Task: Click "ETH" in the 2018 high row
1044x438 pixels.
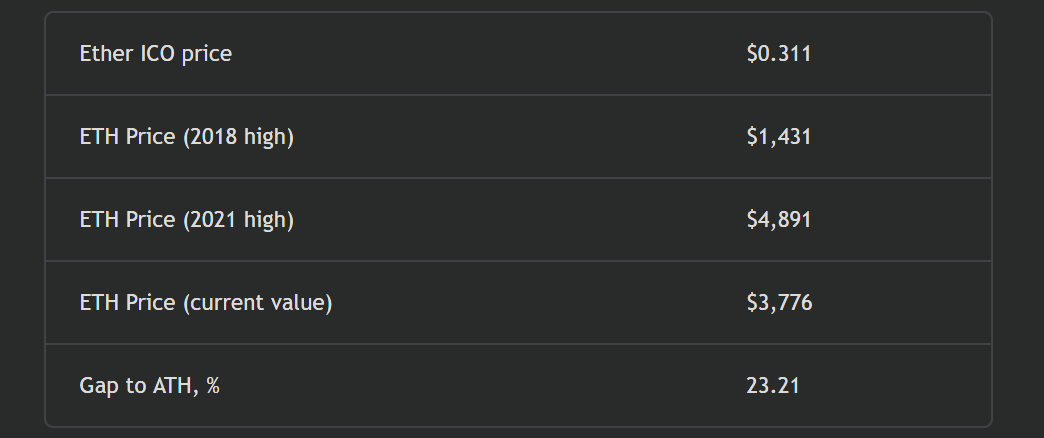Action: tap(99, 137)
